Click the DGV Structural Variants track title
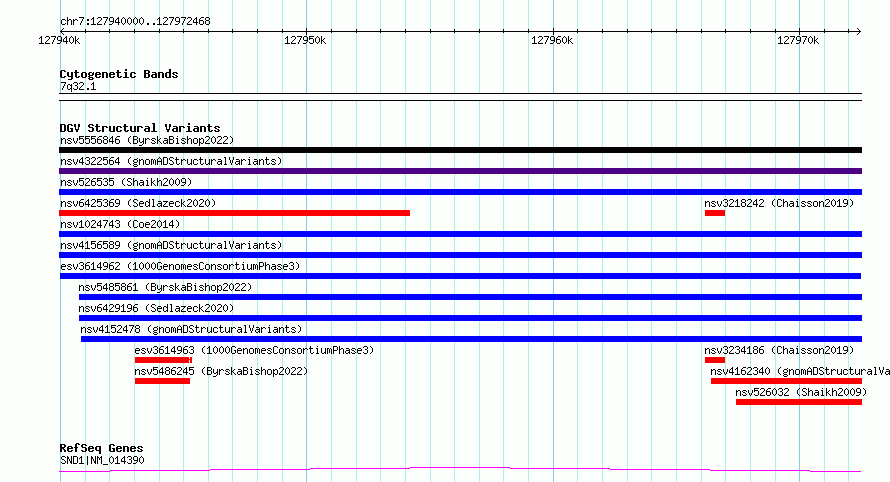The image size is (890, 482). (140, 128)
